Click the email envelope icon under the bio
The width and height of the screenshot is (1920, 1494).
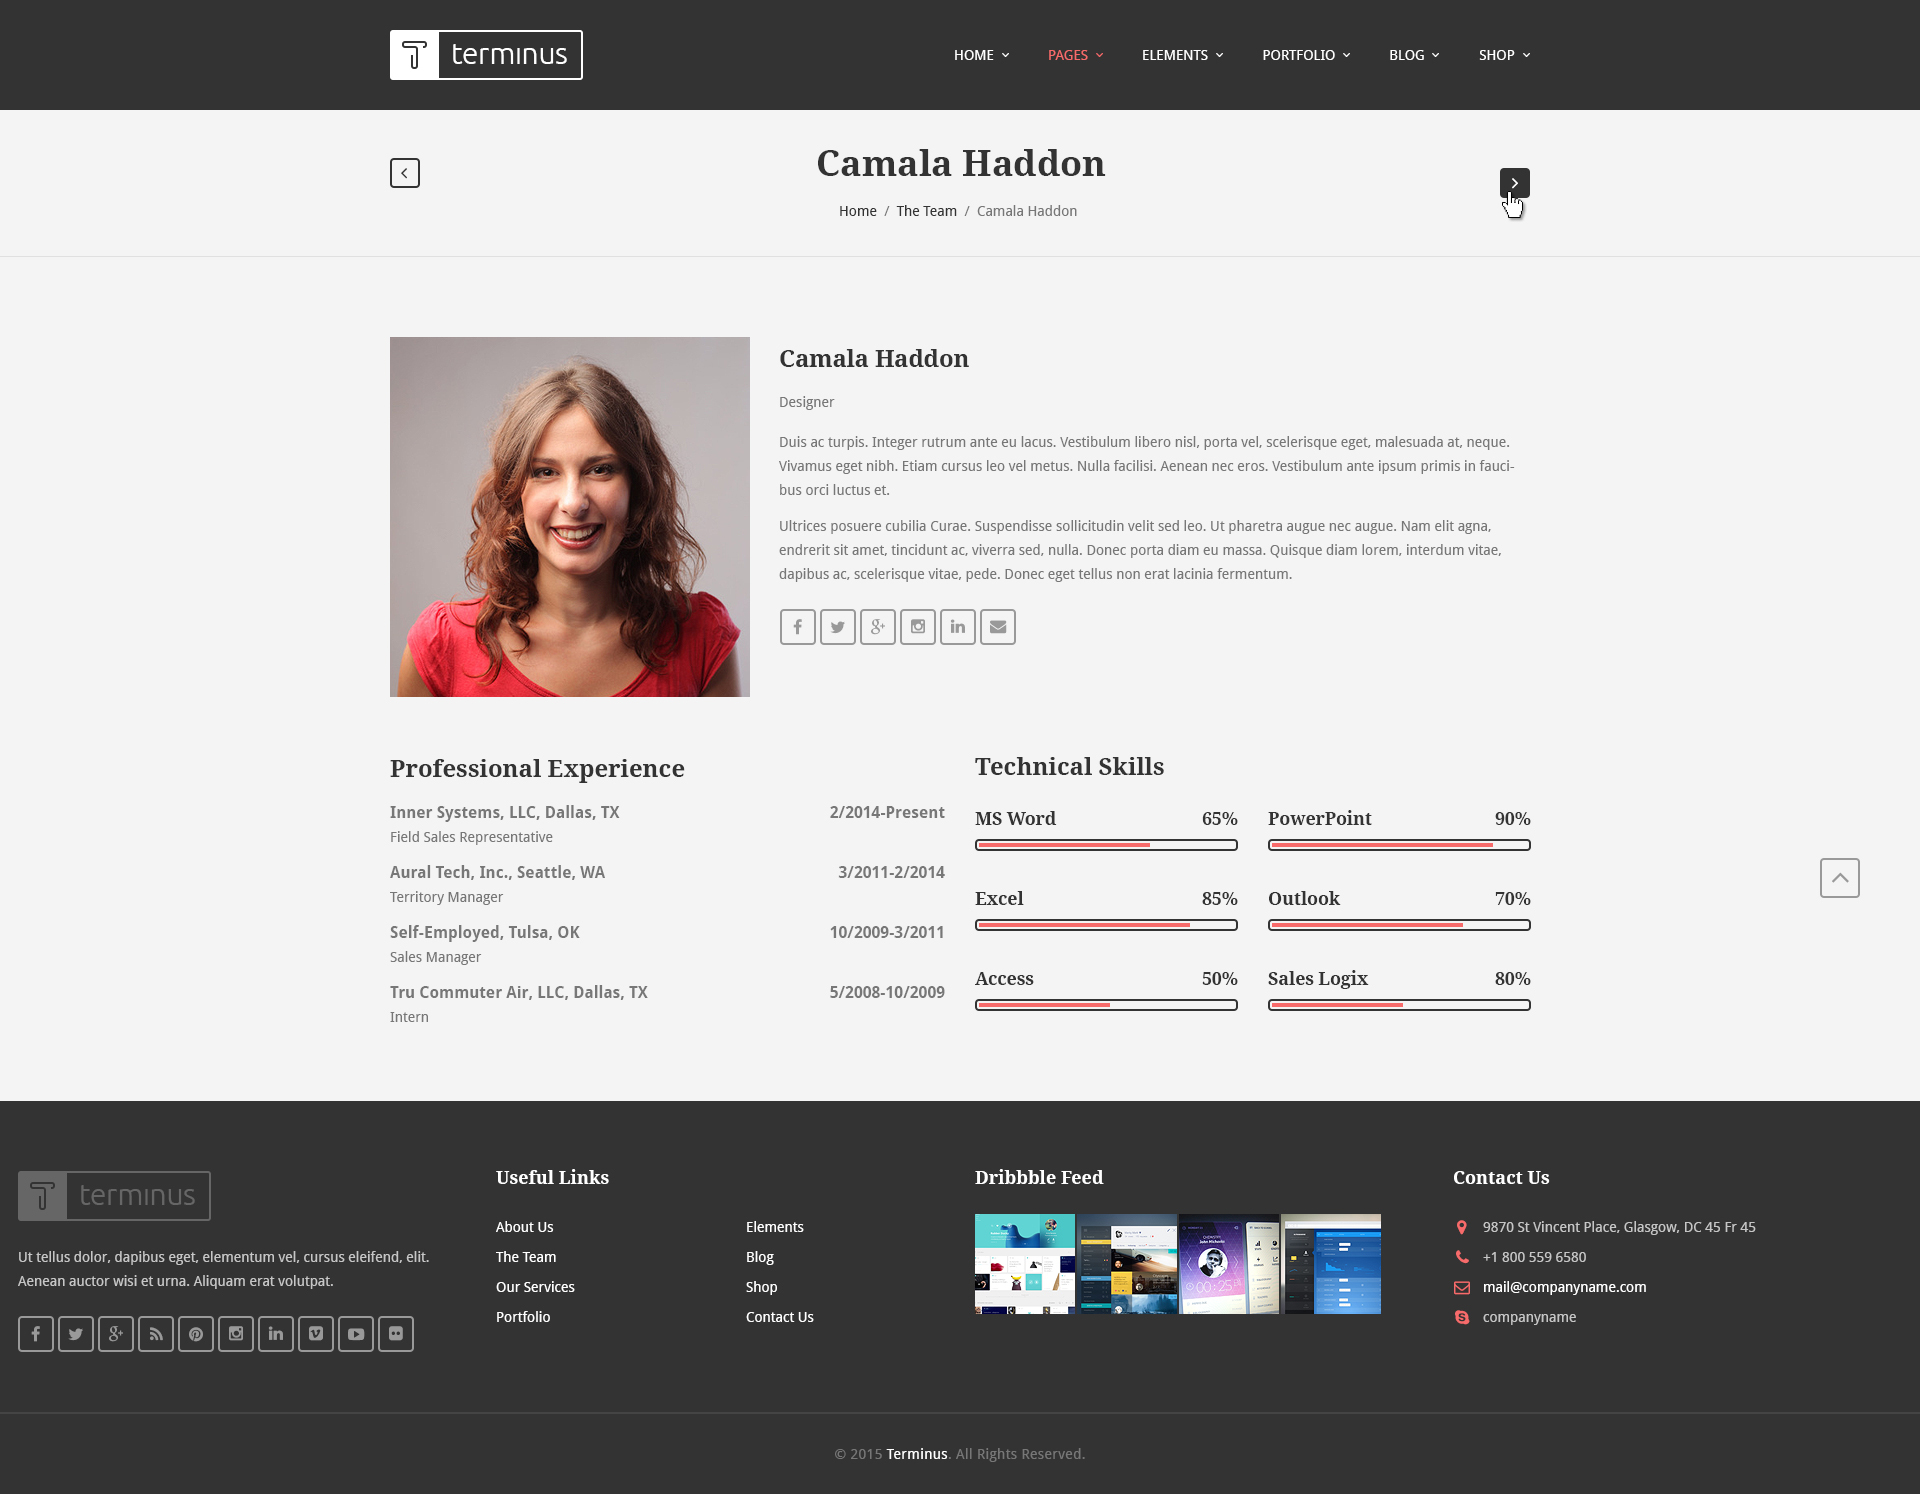(997, 627)
